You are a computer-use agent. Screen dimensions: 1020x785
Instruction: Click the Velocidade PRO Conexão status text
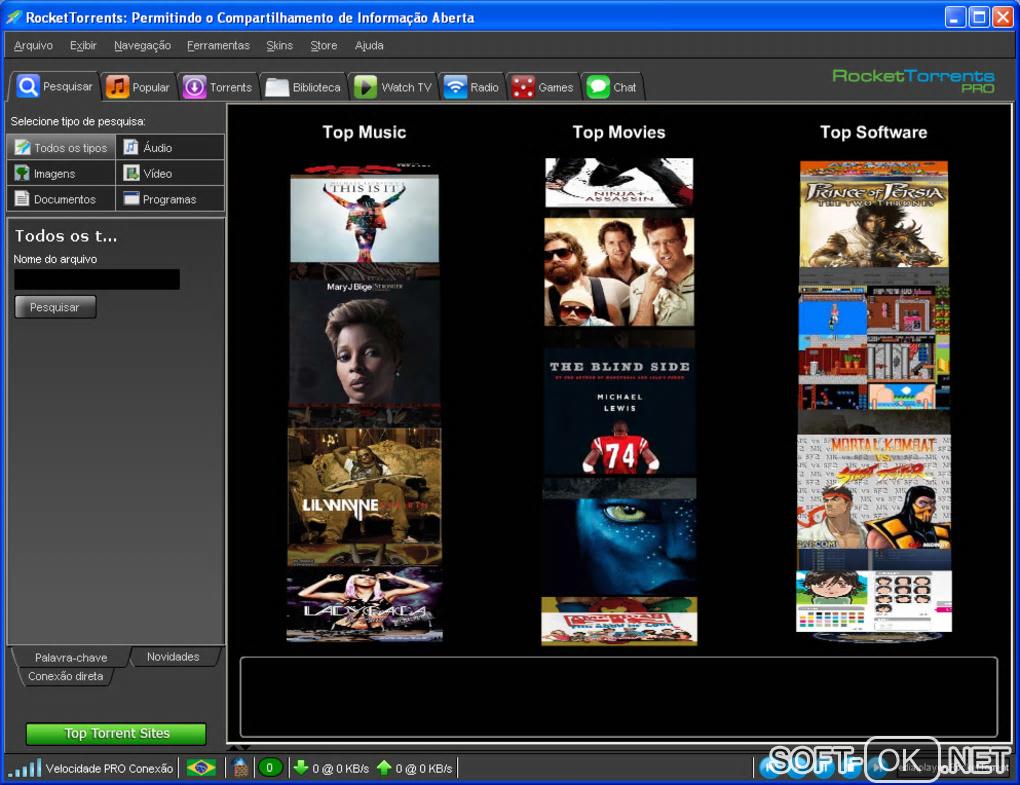pyautogui.click(x=109, y=769)
